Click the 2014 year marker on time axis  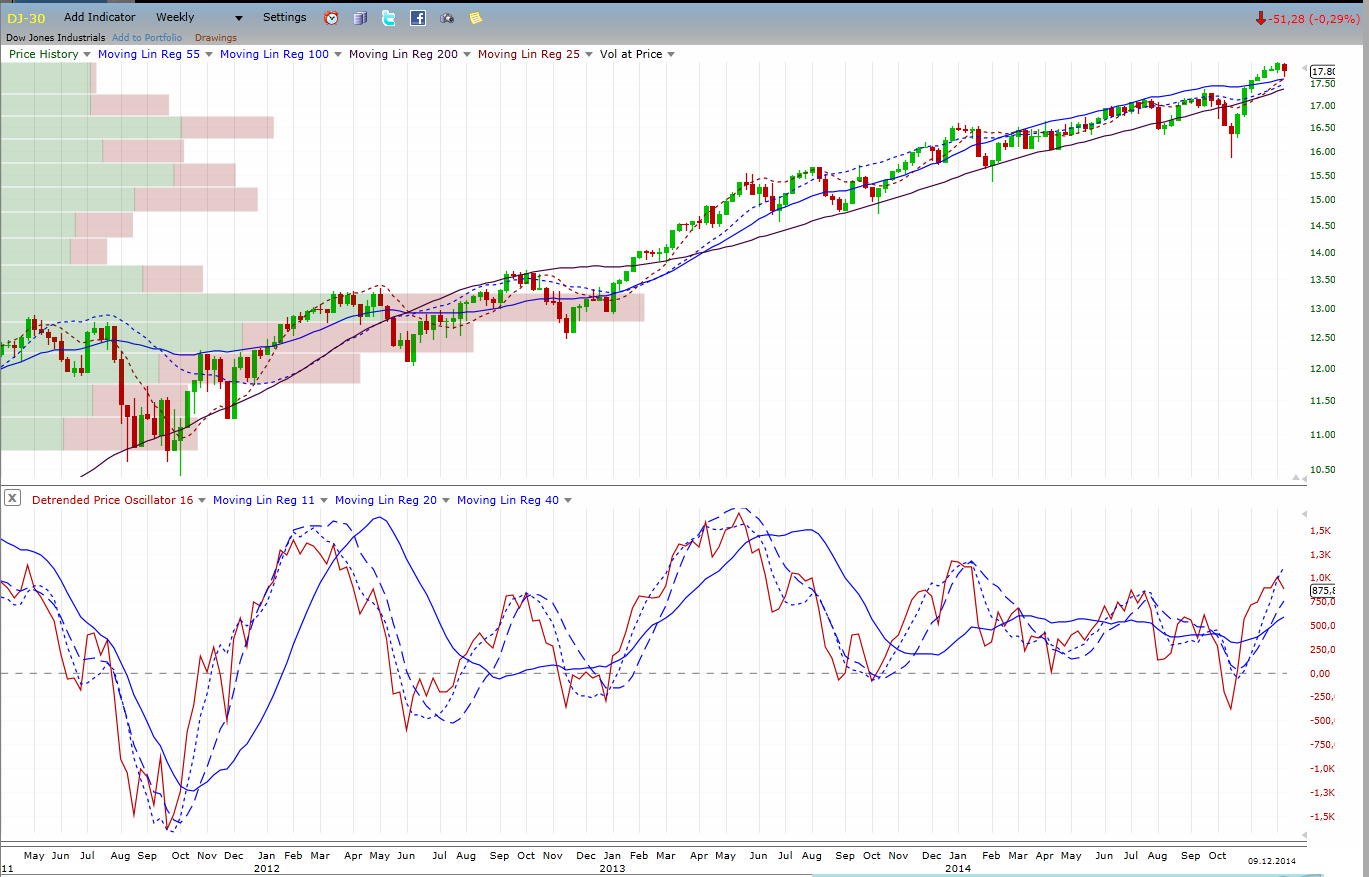click(958, 869)
